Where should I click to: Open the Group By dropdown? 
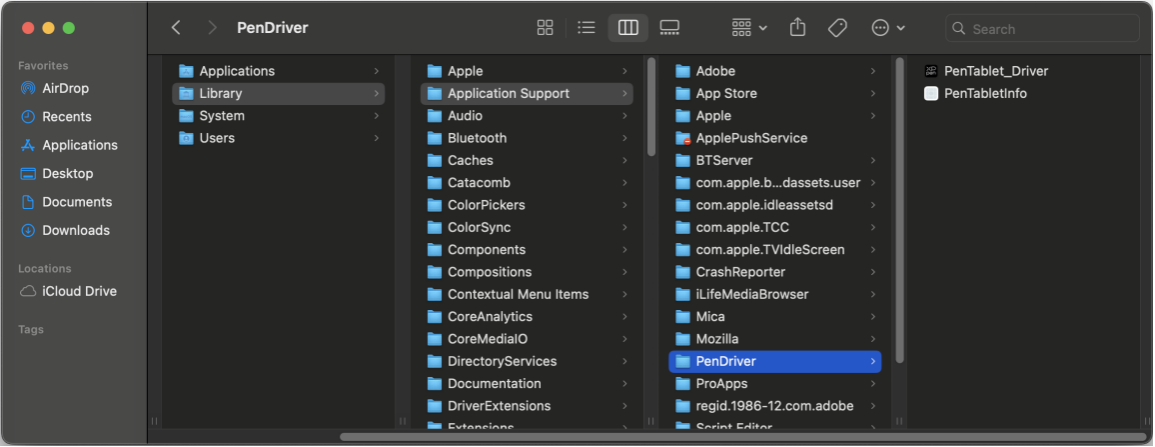point(749,28)
